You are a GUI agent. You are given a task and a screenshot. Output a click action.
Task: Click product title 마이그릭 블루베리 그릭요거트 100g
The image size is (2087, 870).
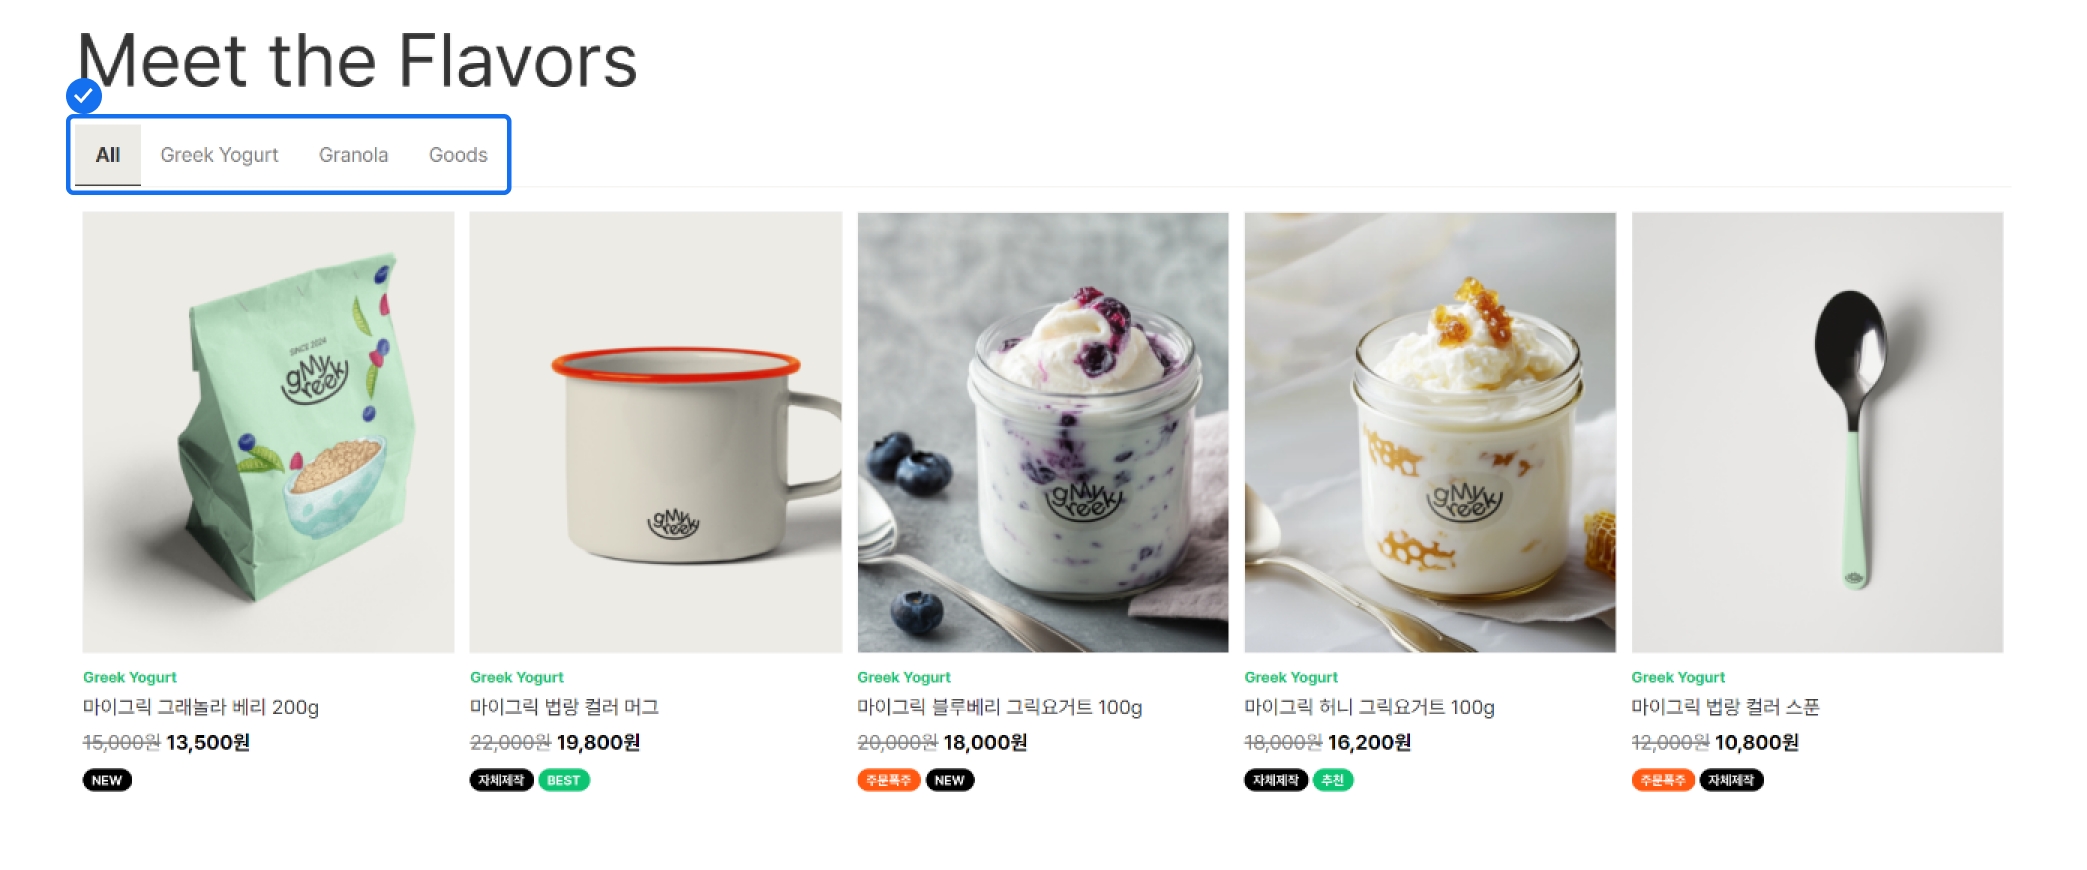[x=999, y=707]
